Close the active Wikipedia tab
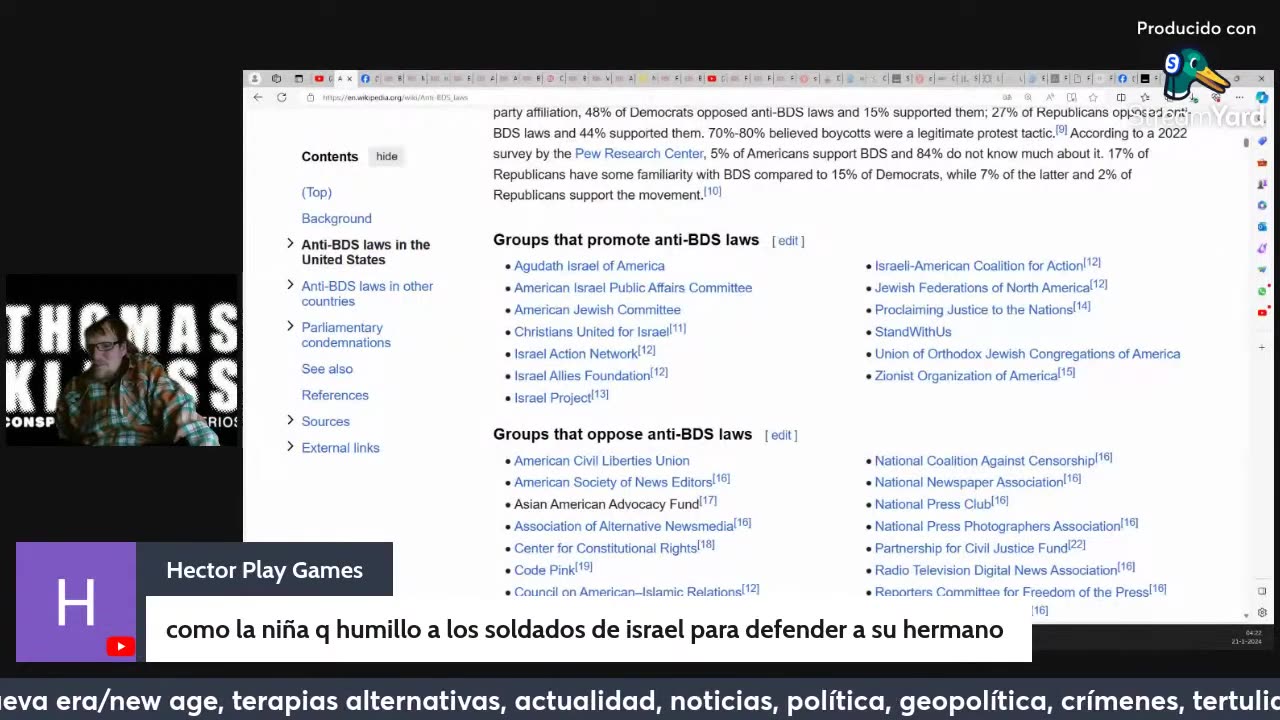 [x=349, y=79]
